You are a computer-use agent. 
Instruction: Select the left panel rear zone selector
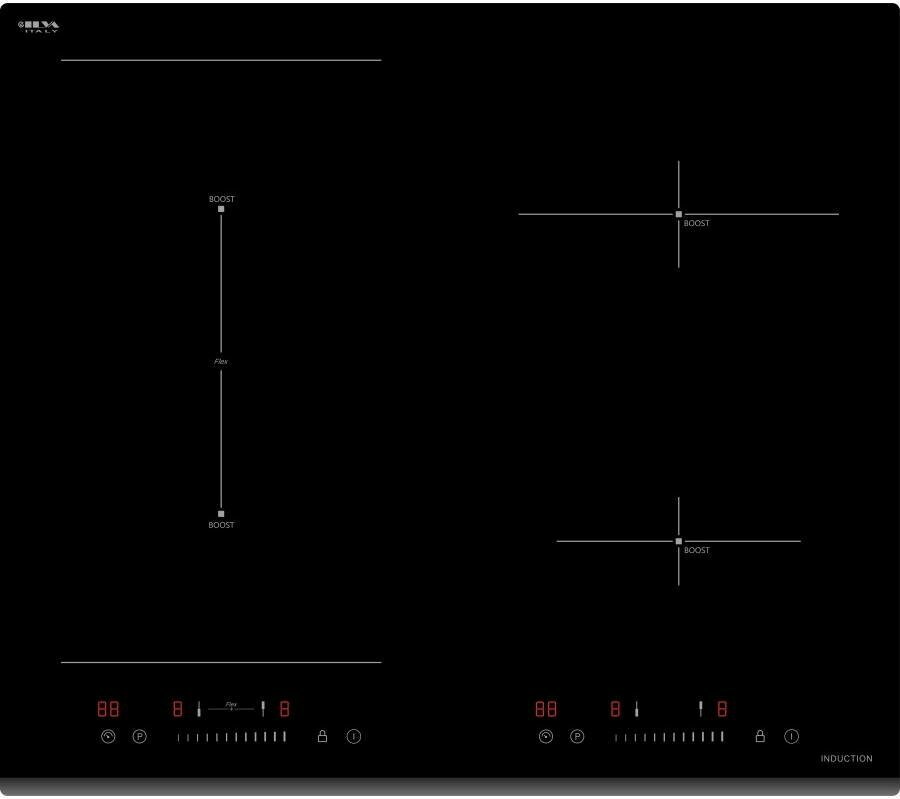(x=263, y=709)
